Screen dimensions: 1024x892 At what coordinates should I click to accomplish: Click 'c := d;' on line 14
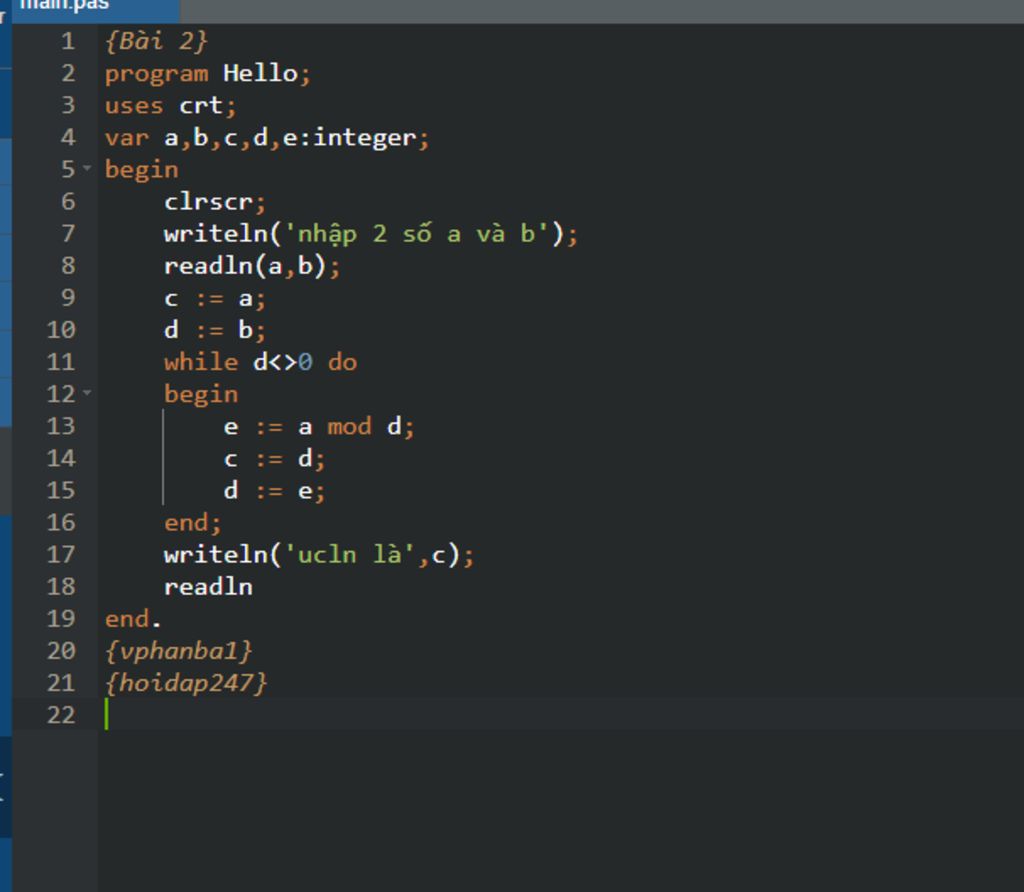tap(274, 458)
